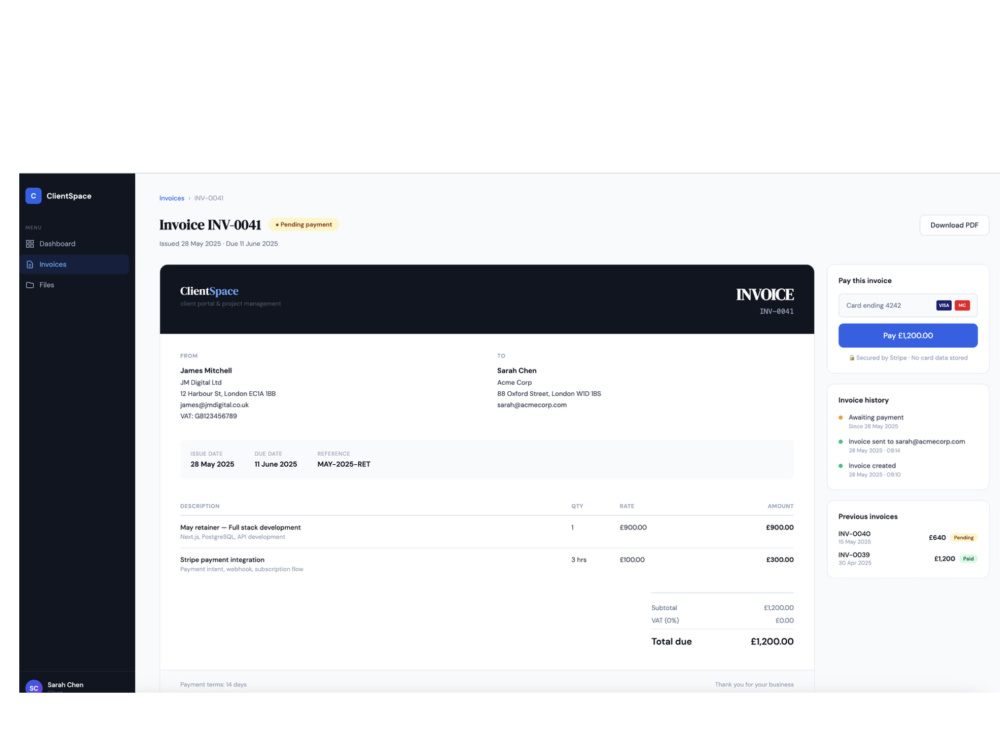The width and height of the screenshot is (1000, 750).
Task: Click the Files folder icon
Action: [x=30, y=285]
